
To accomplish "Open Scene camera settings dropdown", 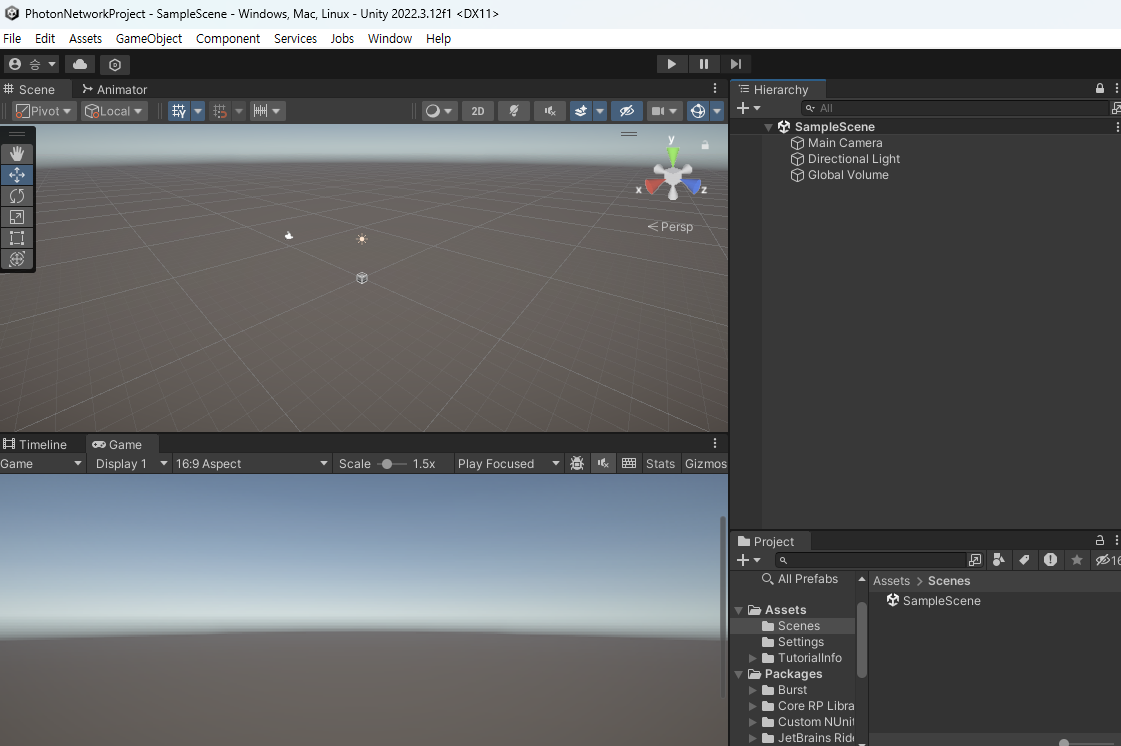I will 664,111.
